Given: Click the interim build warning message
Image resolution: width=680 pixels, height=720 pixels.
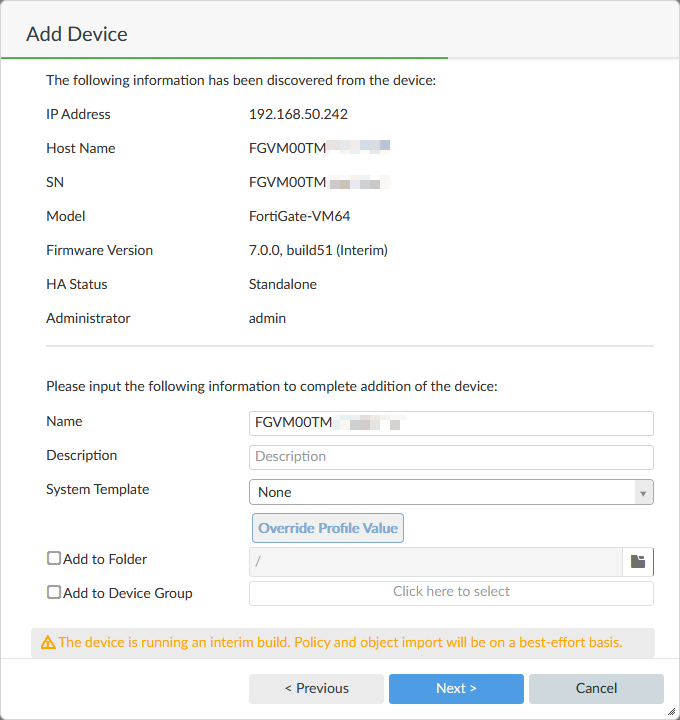Looking at the screenshot, I should click(340, 643).
